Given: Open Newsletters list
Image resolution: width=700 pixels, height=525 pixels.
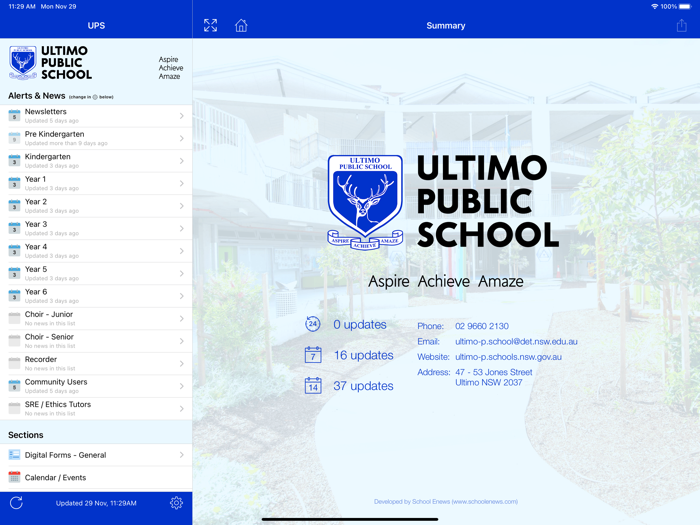Looking at the screenshot, I should click(96, 116).
